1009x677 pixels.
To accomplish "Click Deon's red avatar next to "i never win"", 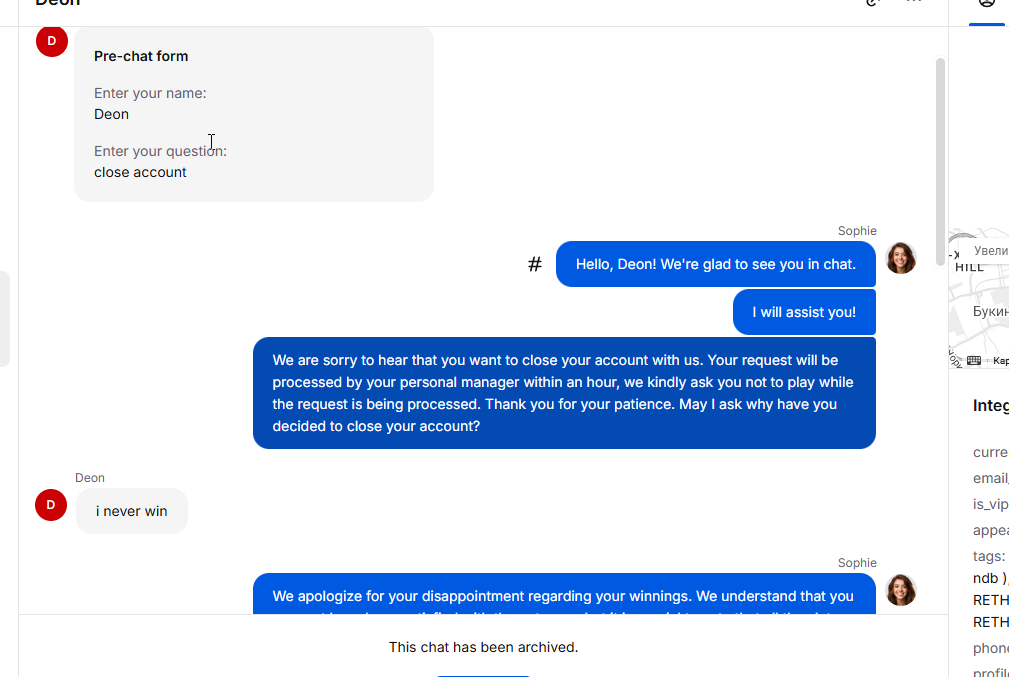I will 51,505.
